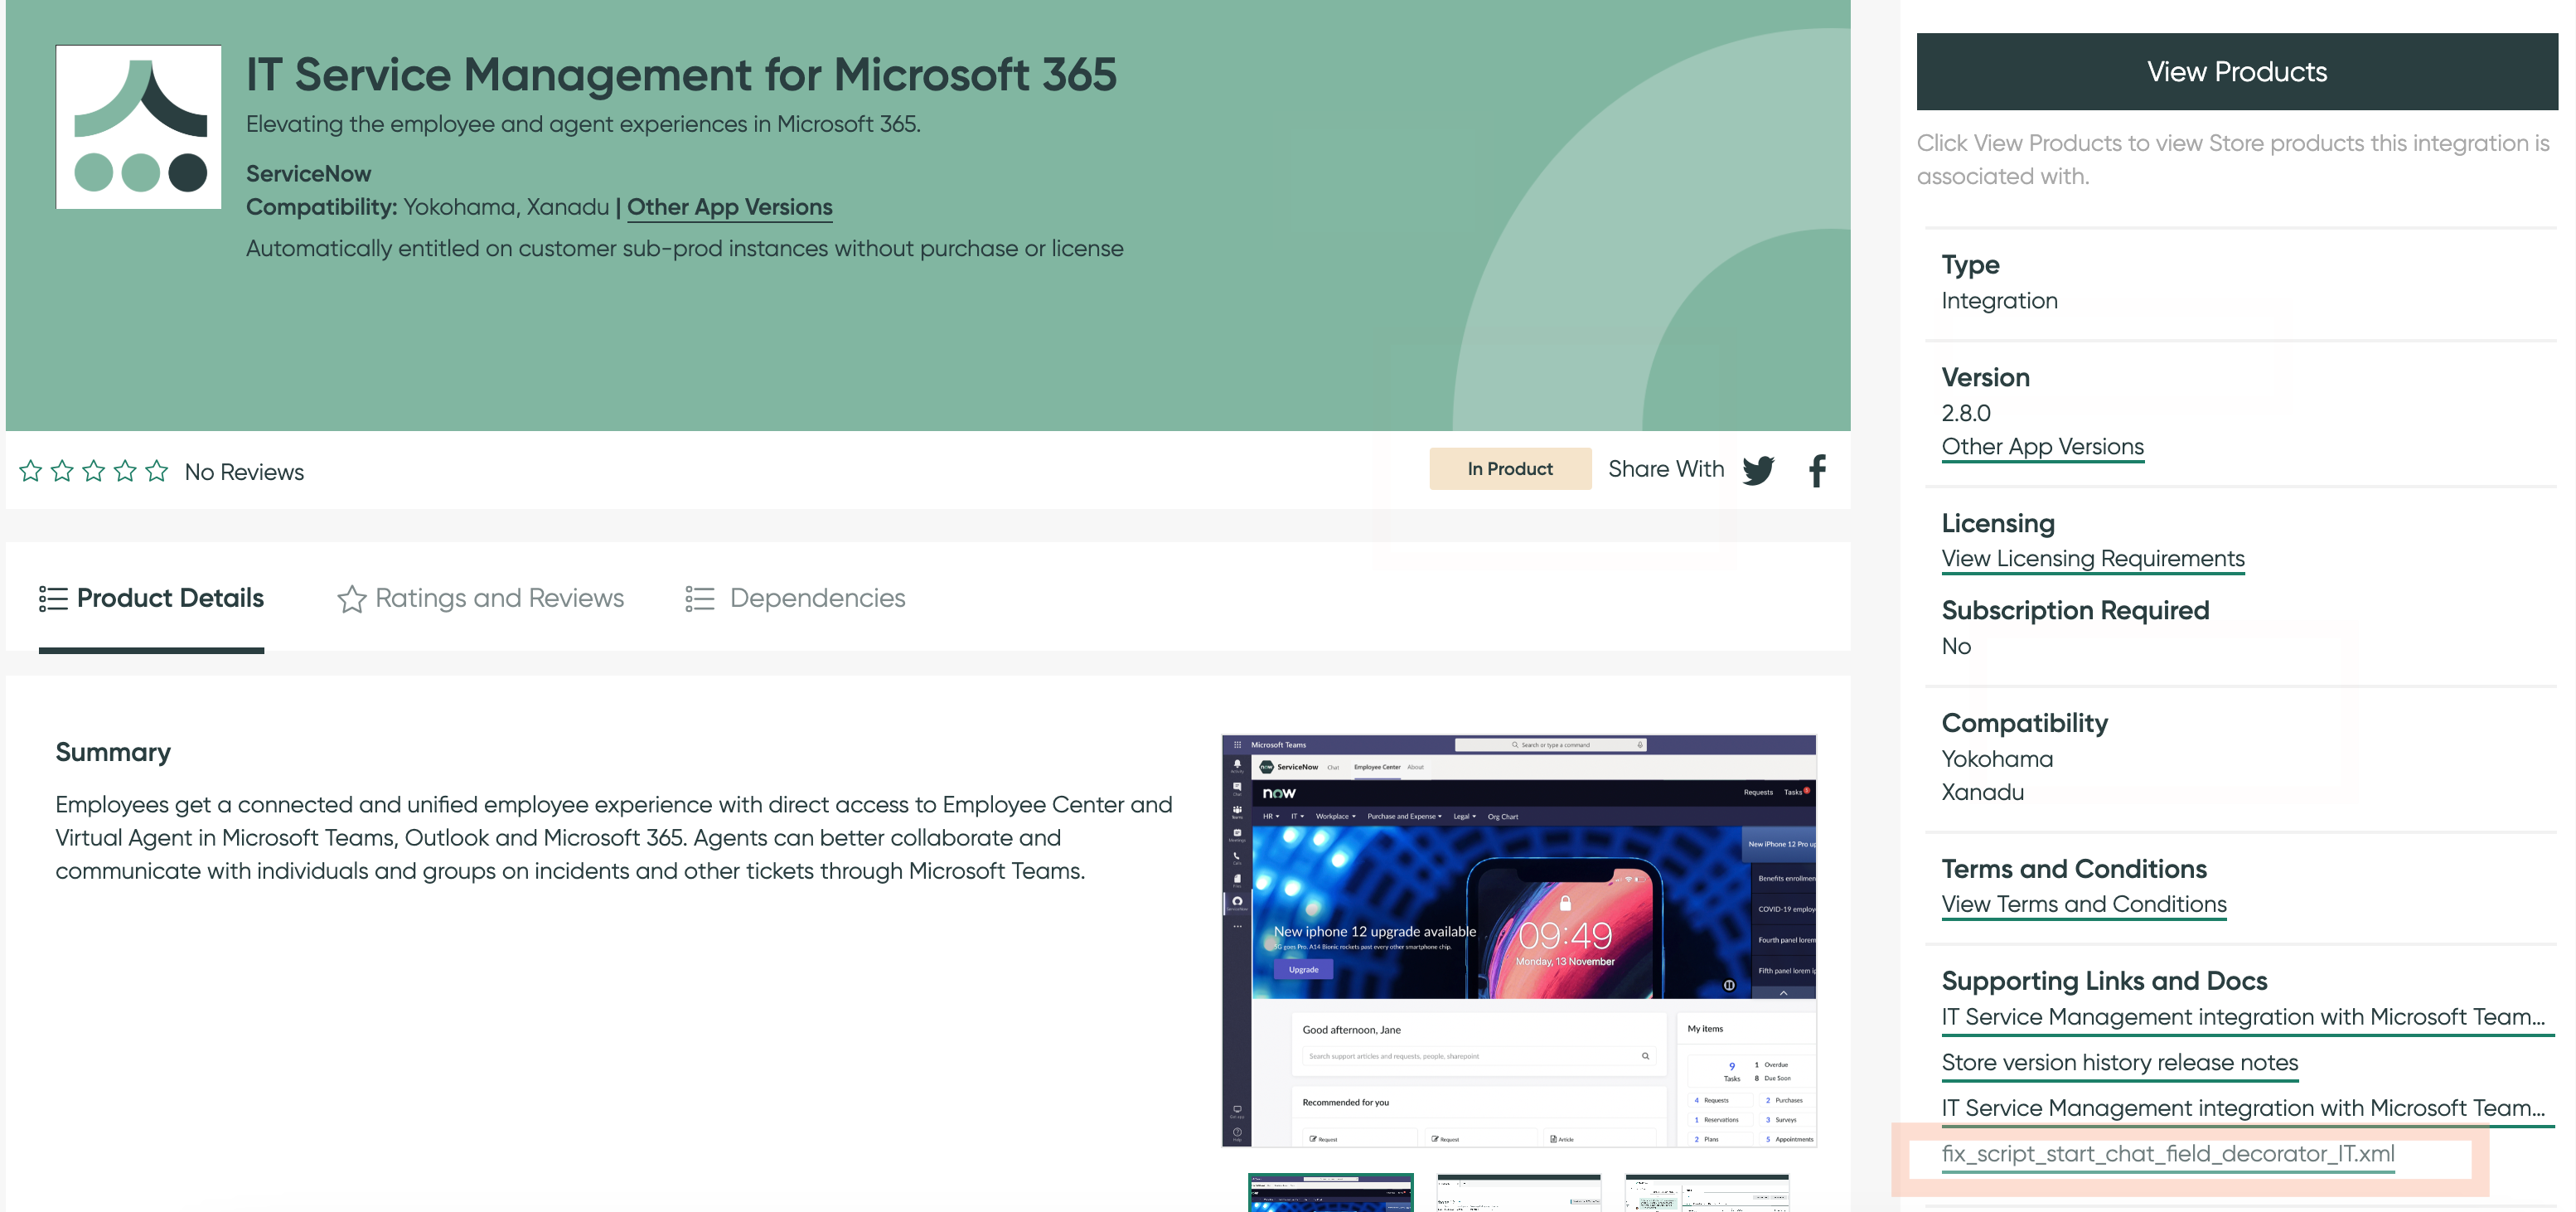This screenshot has height=1212, width=2576.
Task: Share the app on Facebook
Action: point(1817,470)
